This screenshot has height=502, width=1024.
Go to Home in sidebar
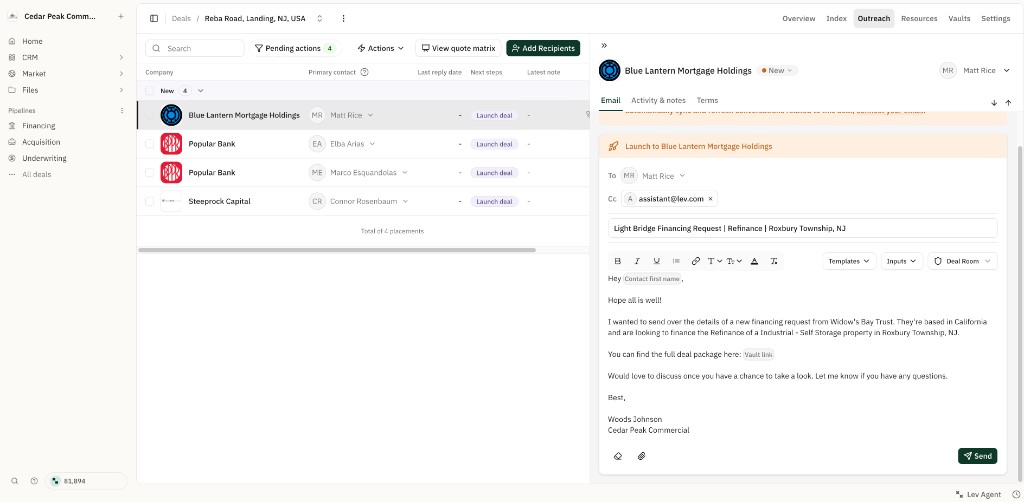coord(32,41)
